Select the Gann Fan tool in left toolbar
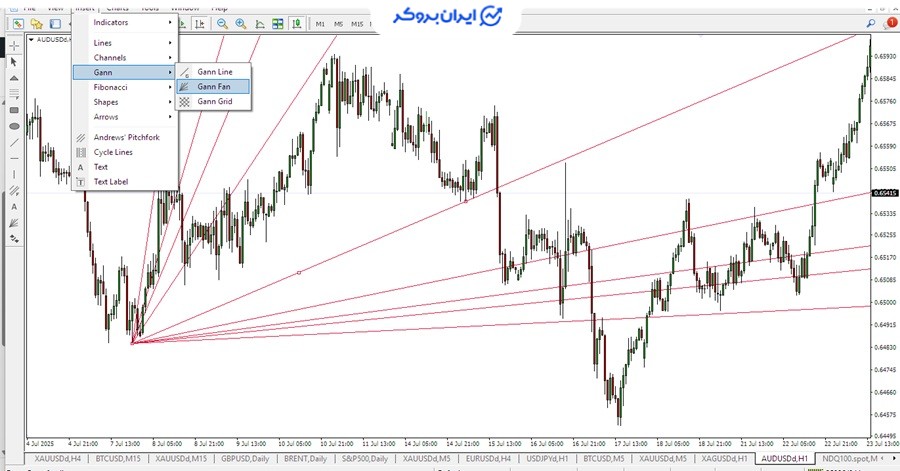This screenshot has width=900, height=471. click(14, 223)
